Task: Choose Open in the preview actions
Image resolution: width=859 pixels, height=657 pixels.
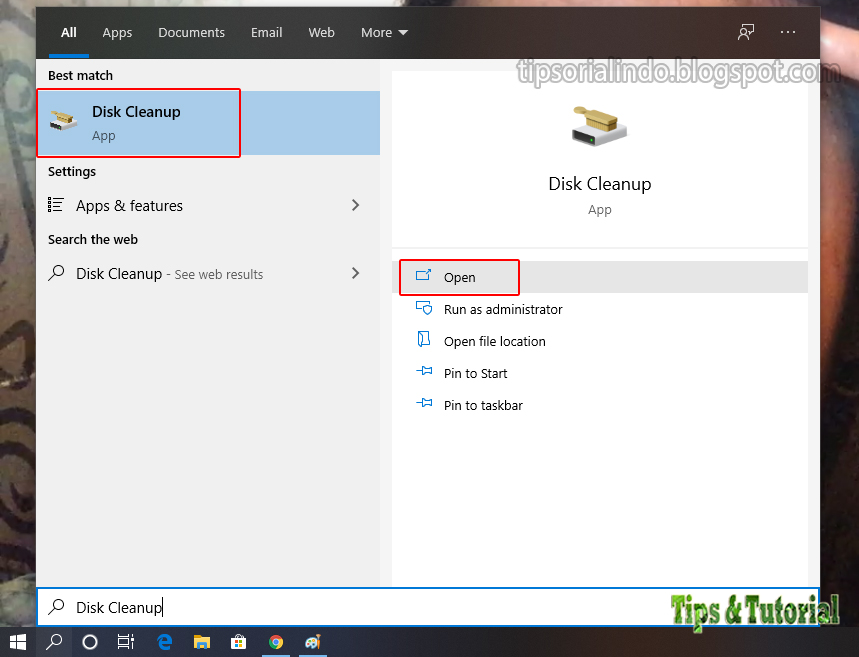Action: tap(599, 277)
